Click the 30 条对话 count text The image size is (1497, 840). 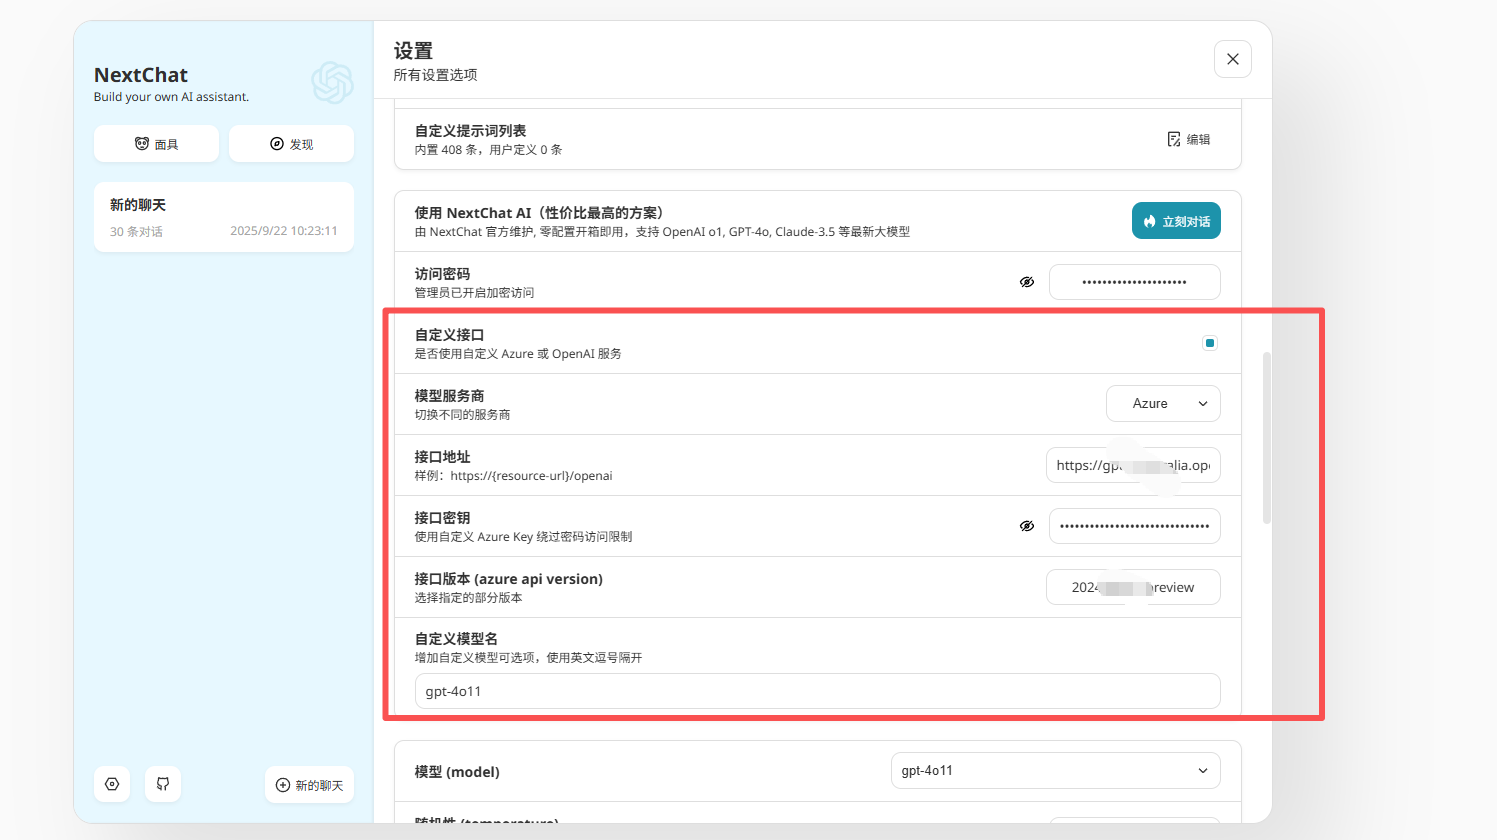pyautogui.click(x=136, y=231)
